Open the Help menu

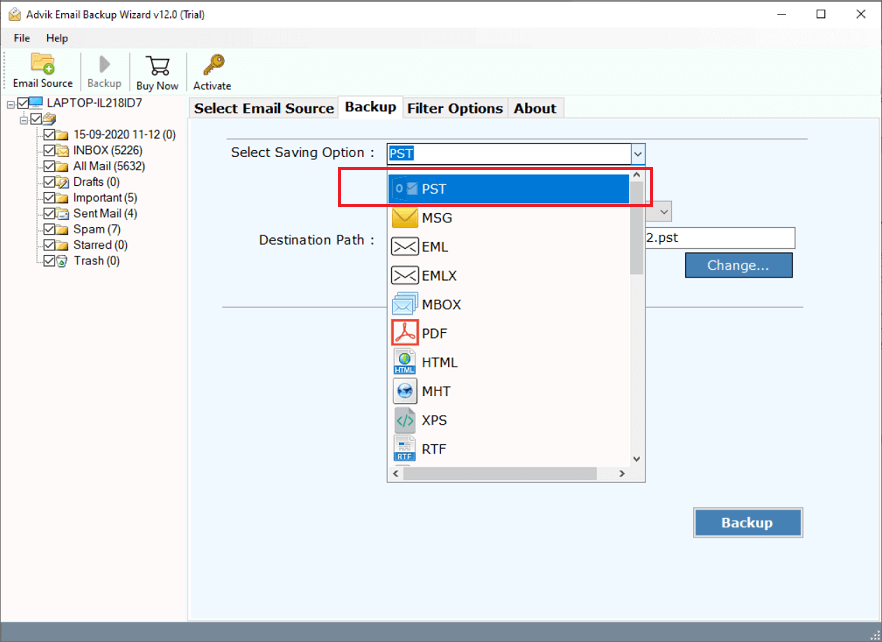[57, 38]
